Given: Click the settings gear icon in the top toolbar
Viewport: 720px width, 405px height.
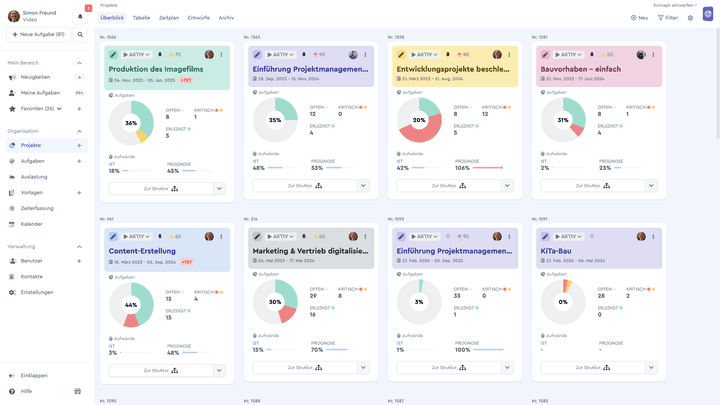Looking at the screenshot, I should (690, 18).
